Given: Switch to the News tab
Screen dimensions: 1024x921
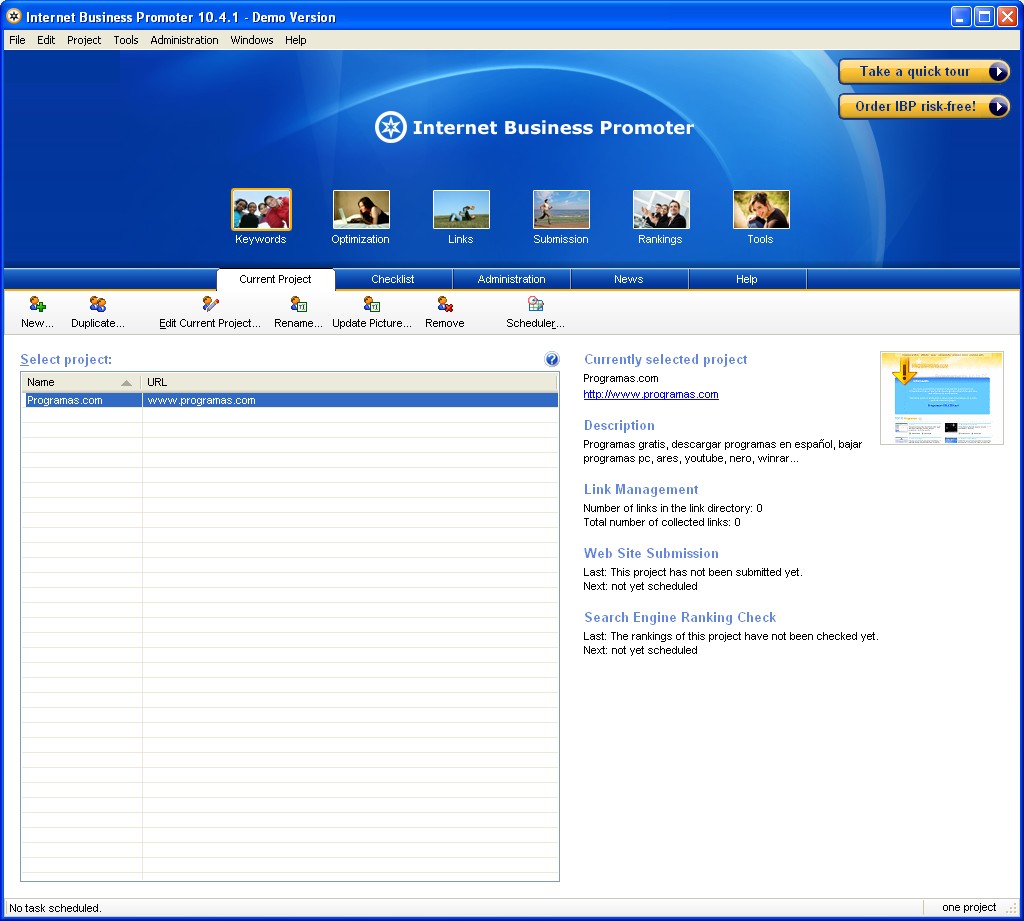Looking at the screenshot, I should tap(629, 279).
